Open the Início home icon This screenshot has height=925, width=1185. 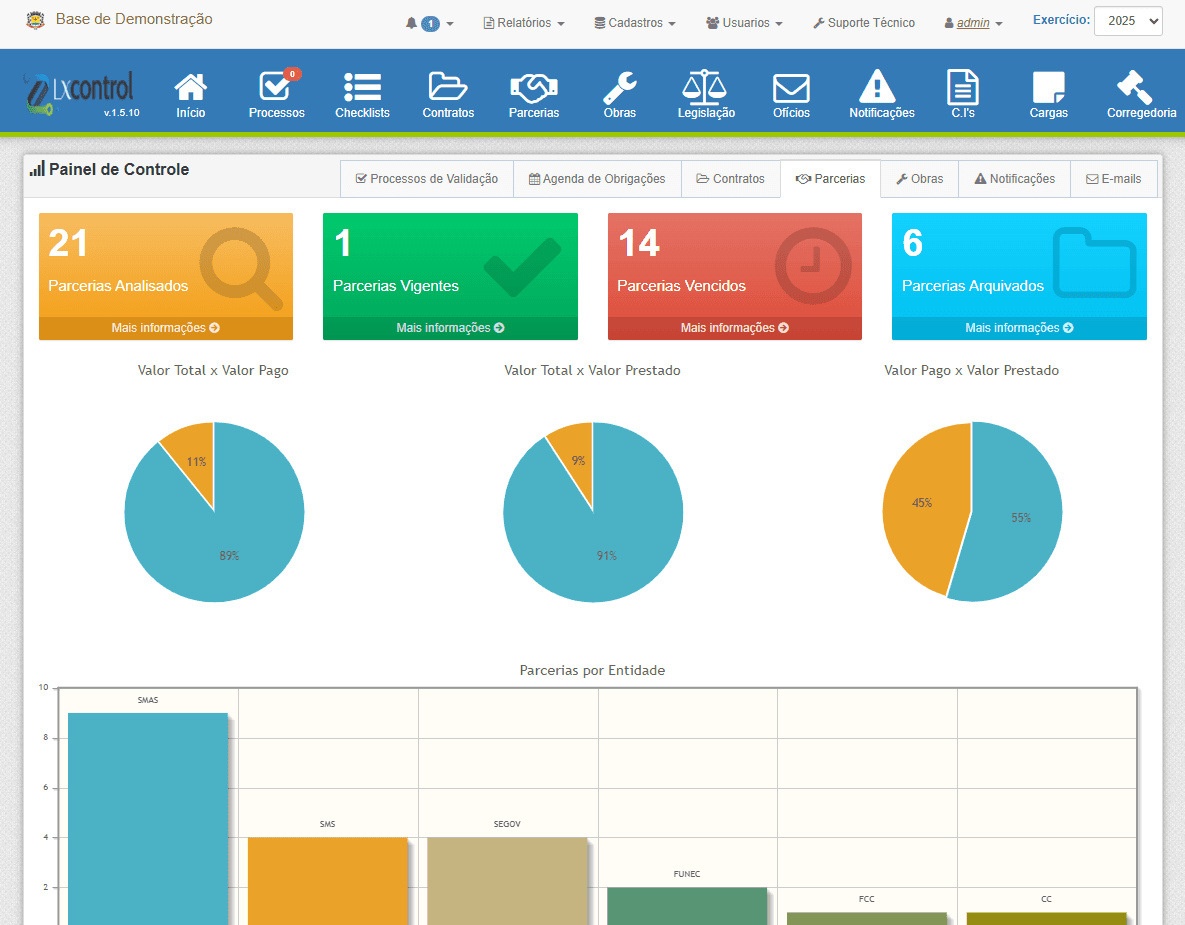pos(190,89)
